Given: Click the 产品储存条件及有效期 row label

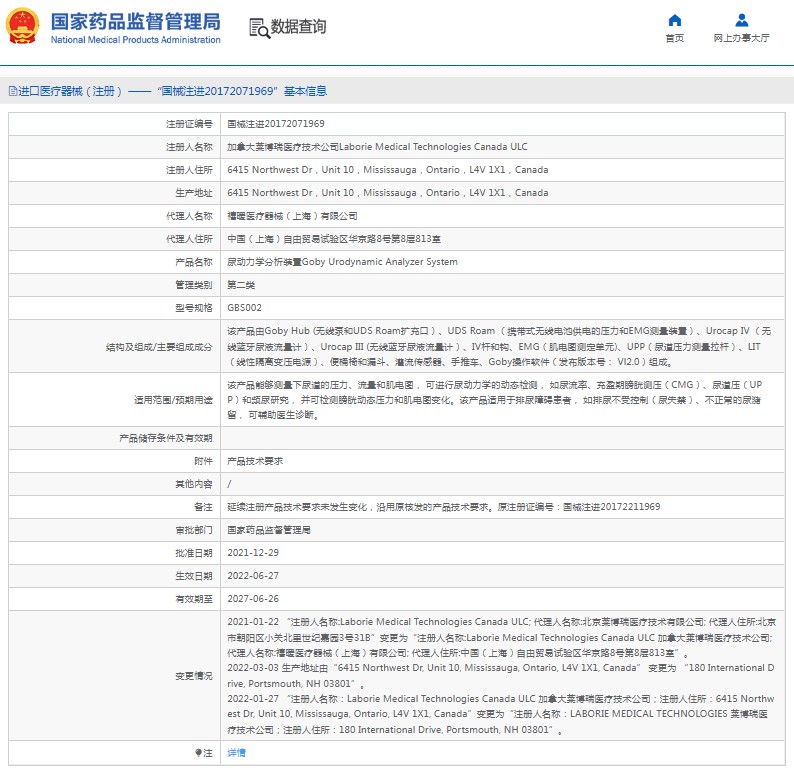Looking at the screenshot, I should click(x=166, y=438).
